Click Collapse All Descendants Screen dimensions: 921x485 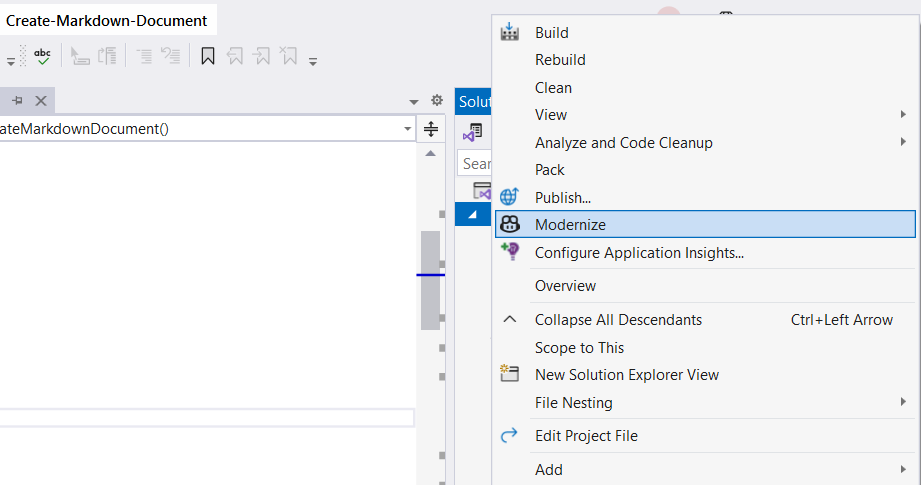click(x=705, y=320)
